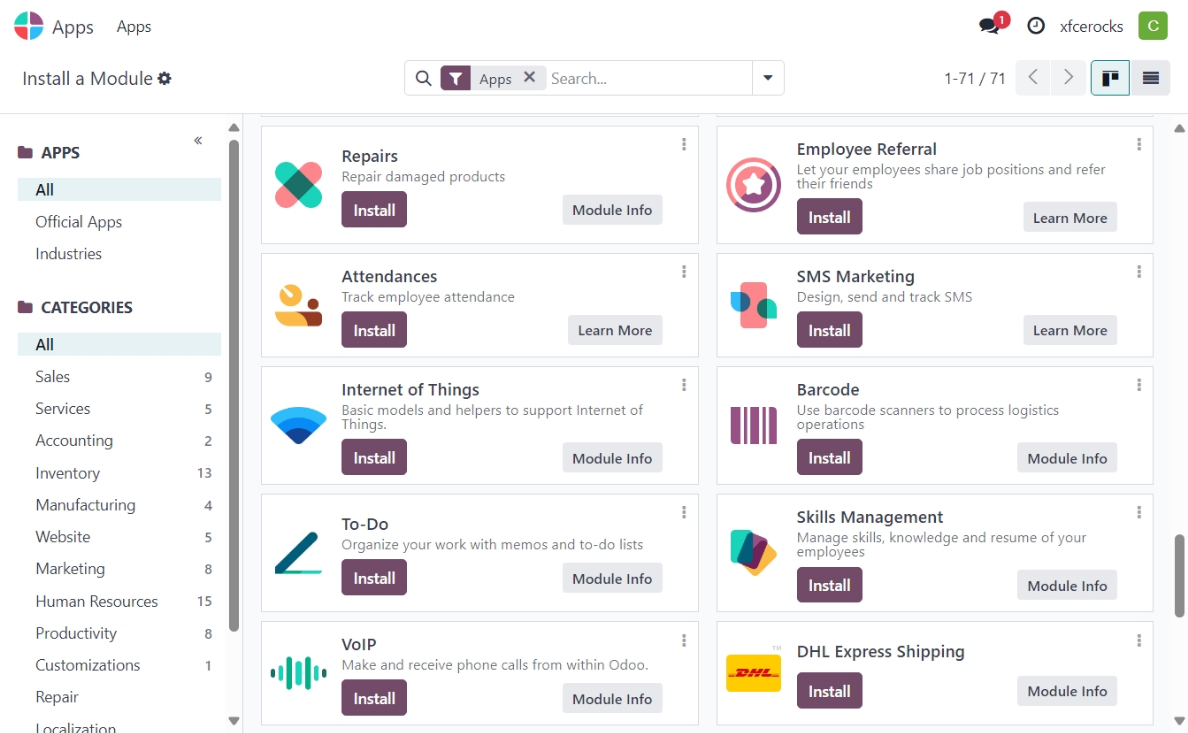1188x733 pixels.
Task: Open the conversations chat icon
Action: (990, 26)
